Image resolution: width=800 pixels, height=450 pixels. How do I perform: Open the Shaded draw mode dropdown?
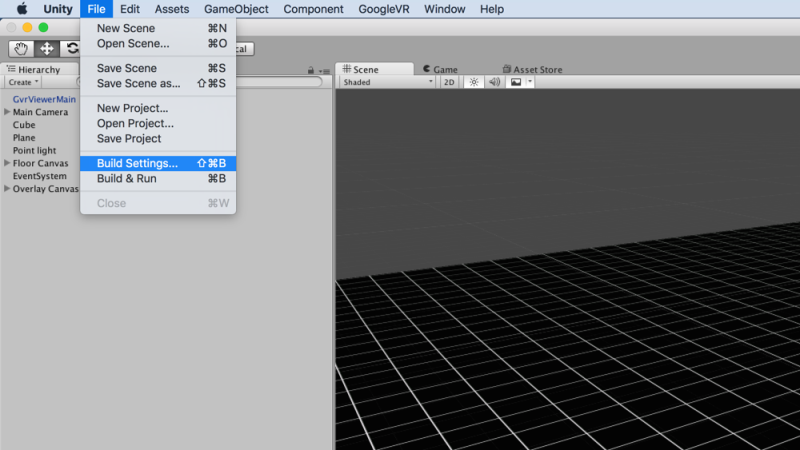(x=387, y=82)
